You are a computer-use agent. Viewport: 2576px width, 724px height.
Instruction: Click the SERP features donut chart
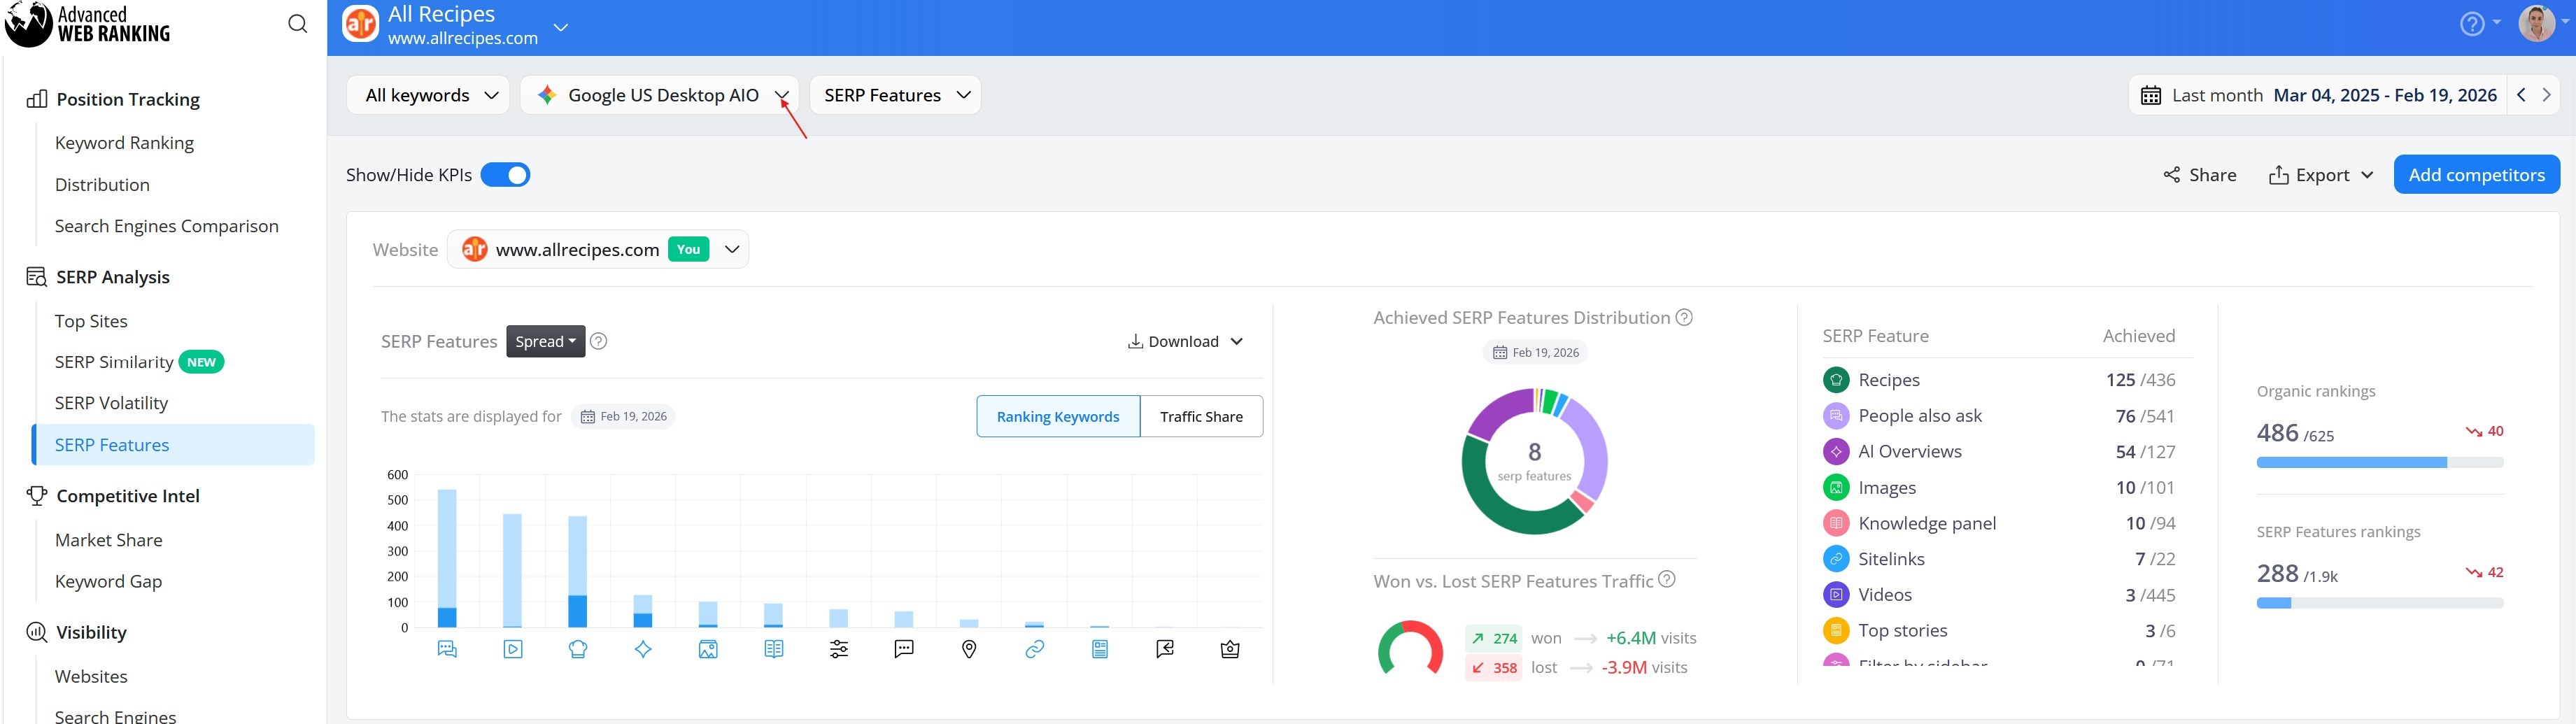click(1534, 461)
